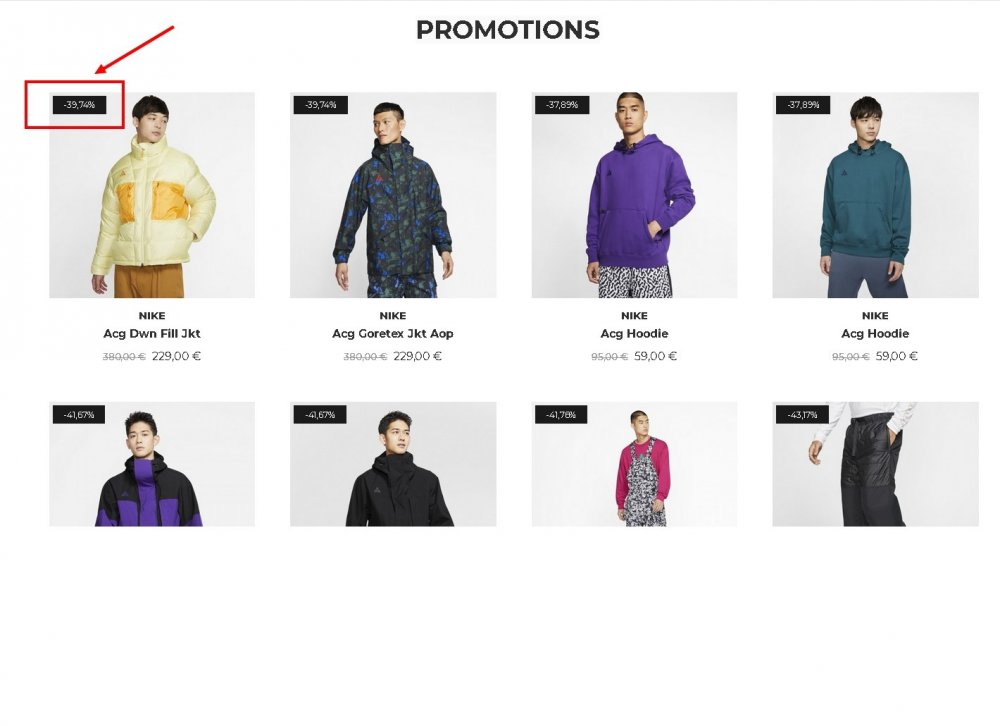This screenshot has height=726, width=1000.
Task: Click the -41,78% discount badge on overalls
Action: pyautogui.click(x=561, y=415)
